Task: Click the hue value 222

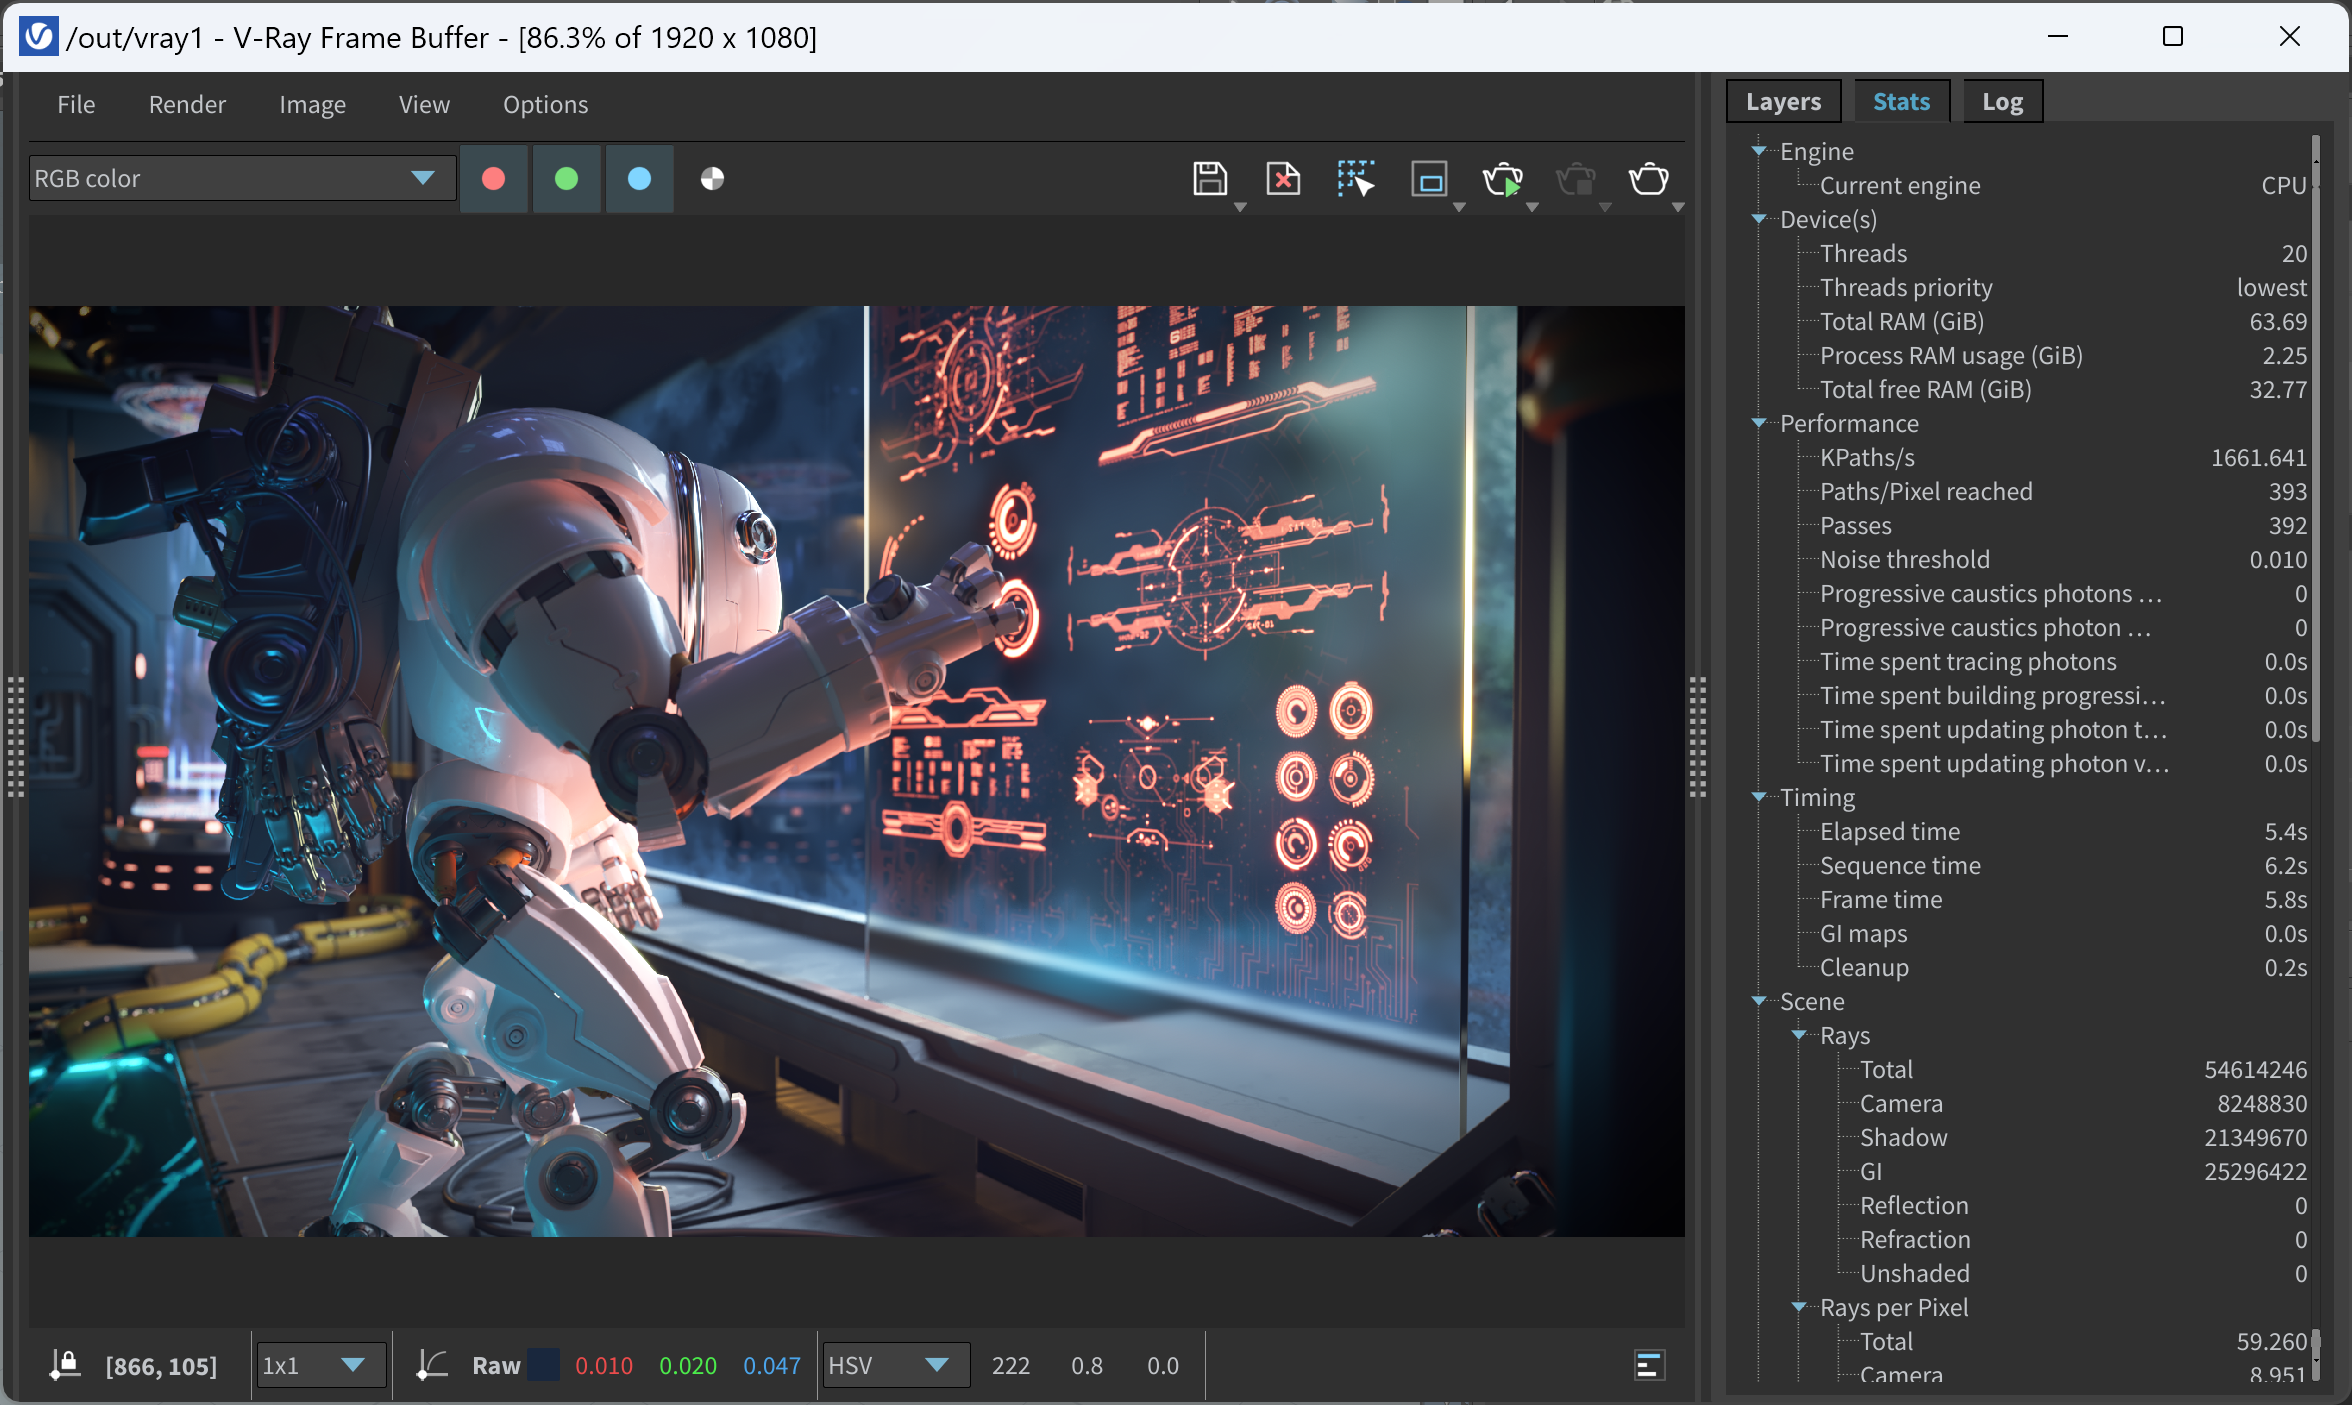Action: [1011, 1366]
